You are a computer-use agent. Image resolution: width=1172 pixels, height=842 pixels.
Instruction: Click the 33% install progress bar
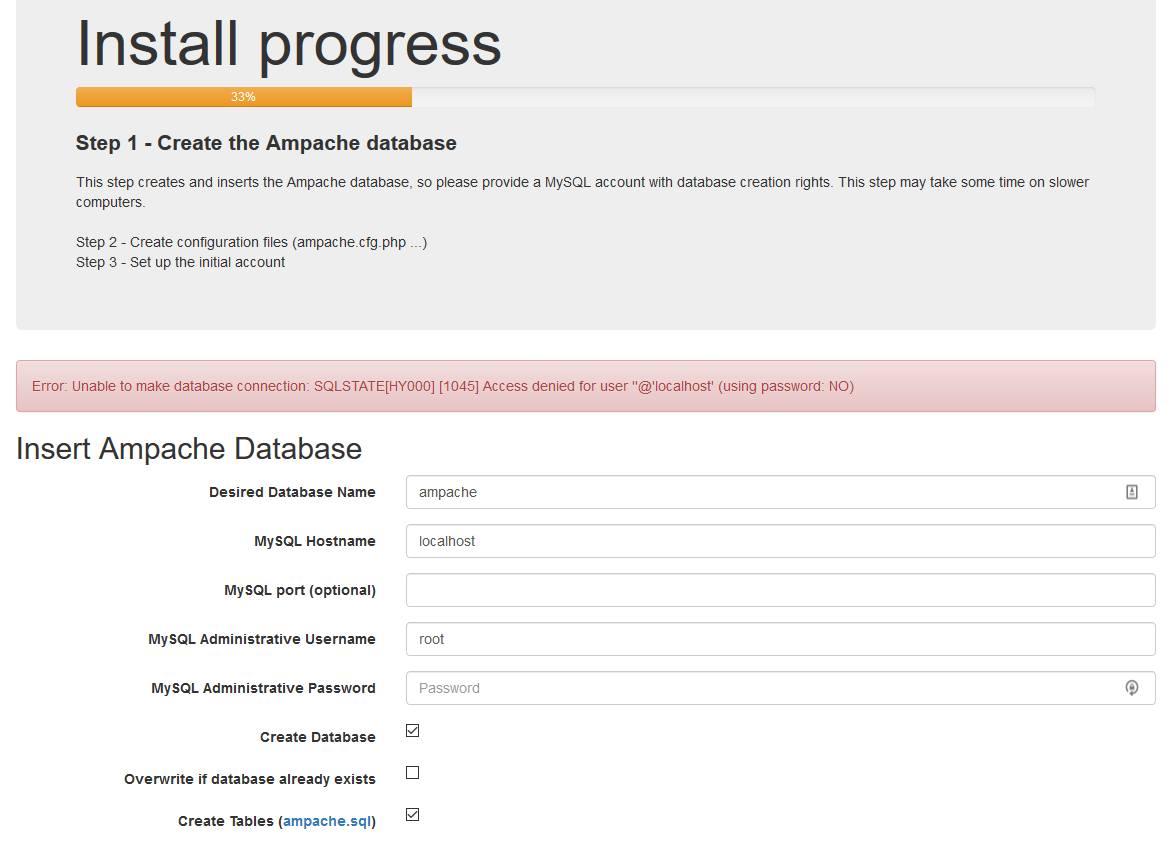244,97
